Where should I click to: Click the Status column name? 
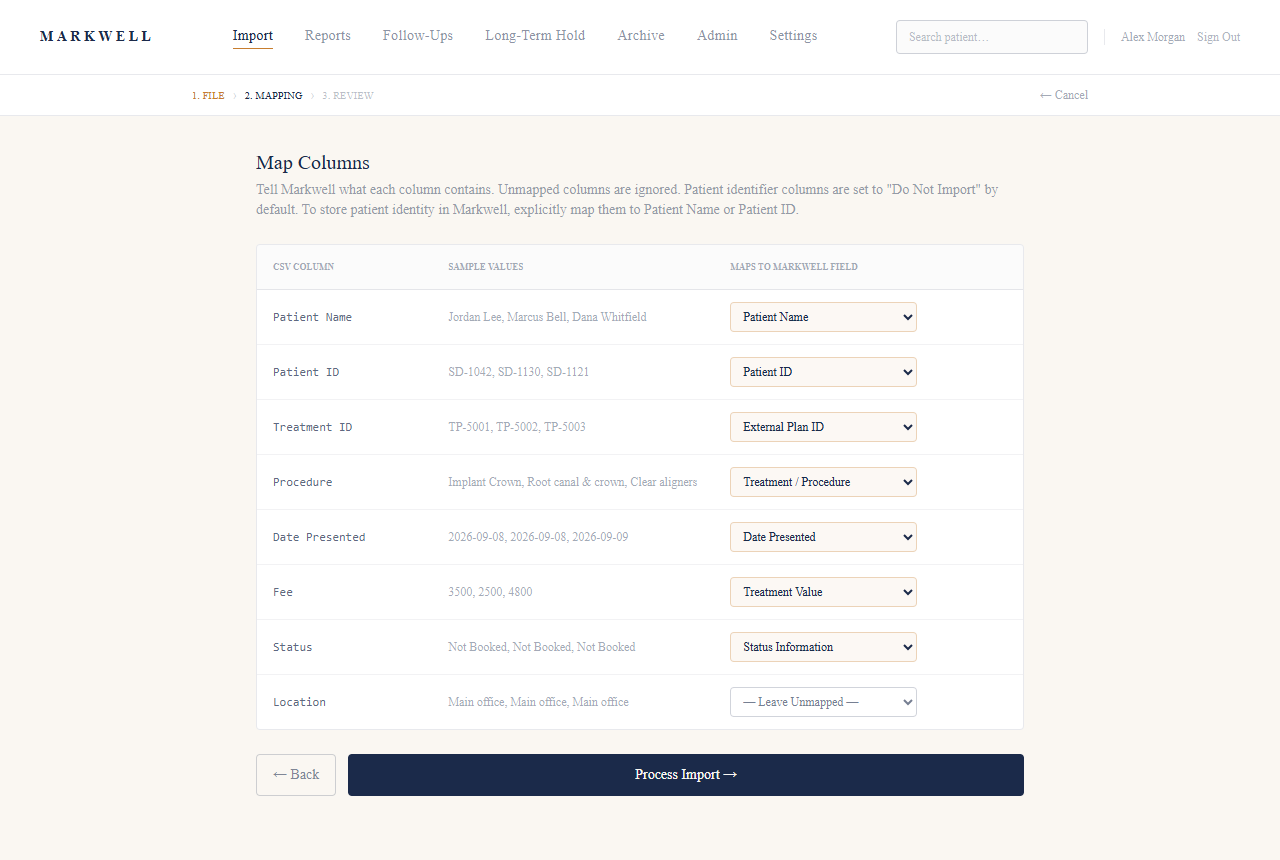coord(293,647)
